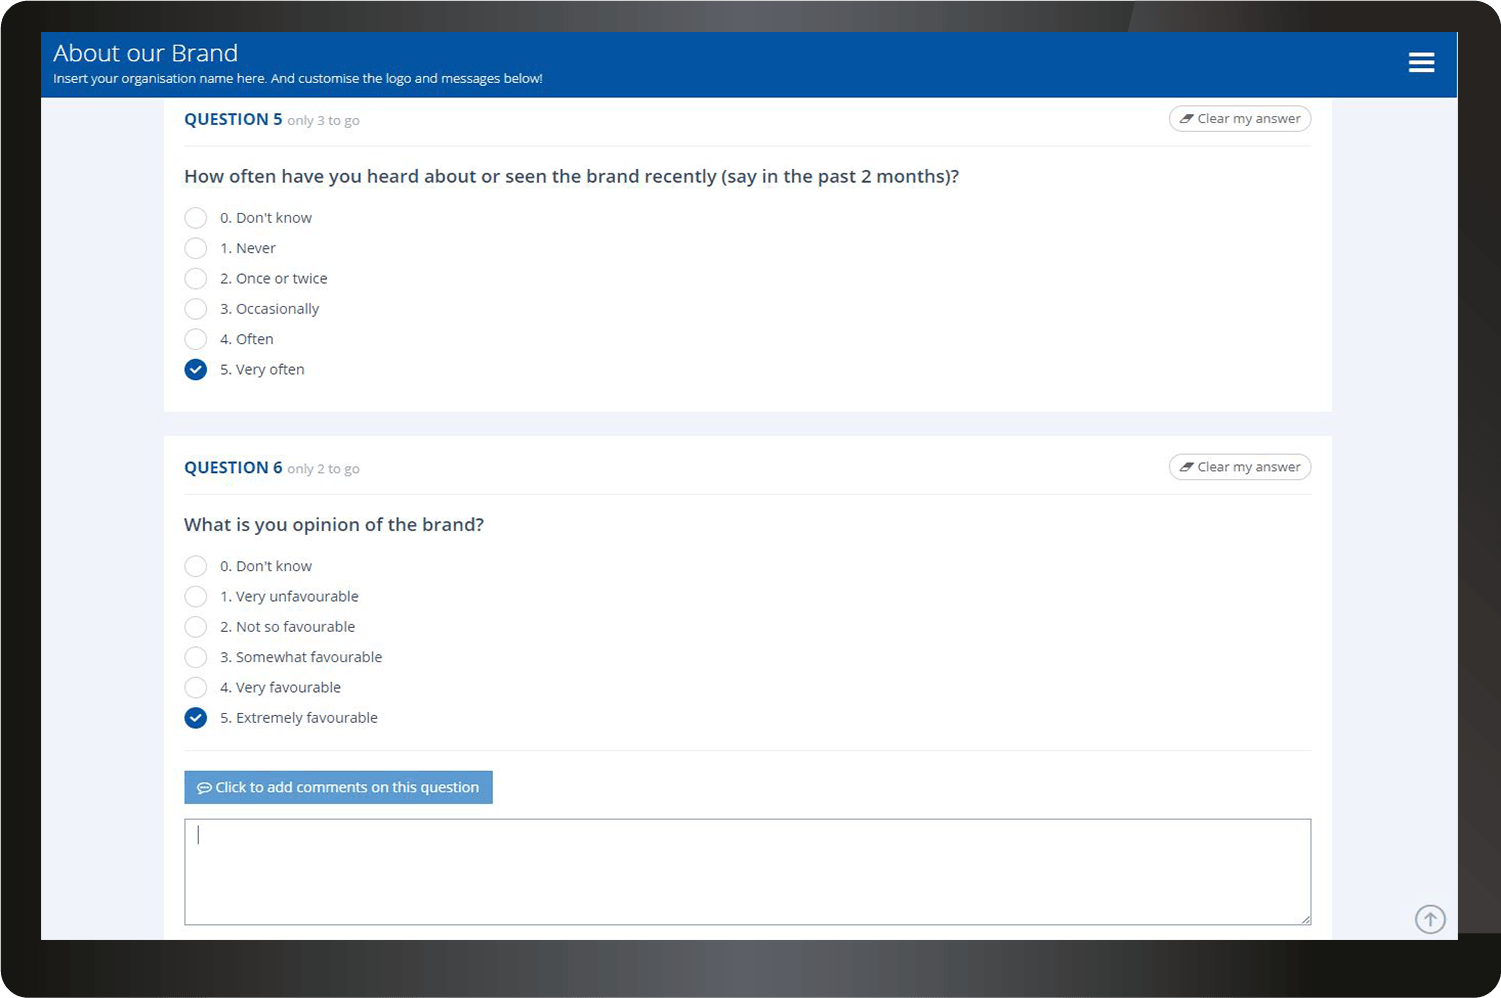Clear my answer for Question 6
The image size is (1501, 998).
click(1239, 467)
